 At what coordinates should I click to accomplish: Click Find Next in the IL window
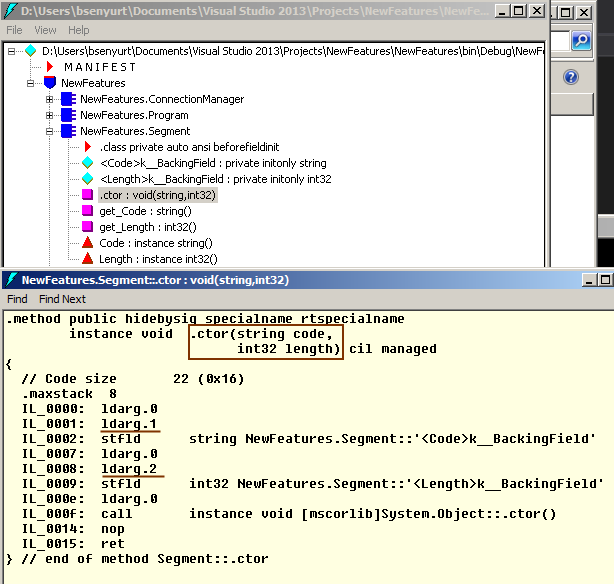click(62, 299)
